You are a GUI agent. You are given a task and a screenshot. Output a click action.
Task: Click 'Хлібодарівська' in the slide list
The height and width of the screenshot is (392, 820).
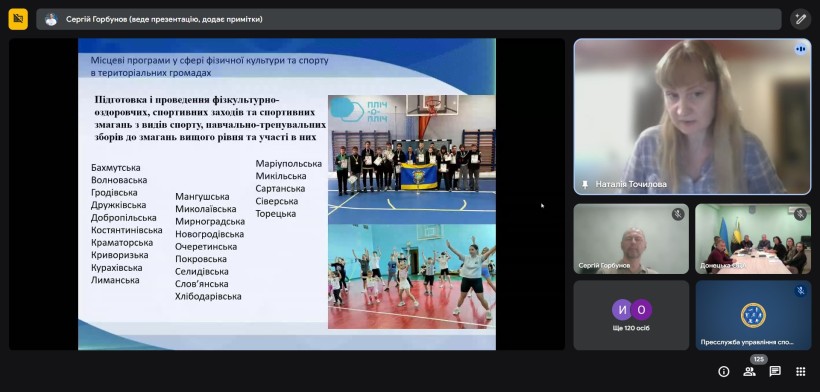click(208, 297)
